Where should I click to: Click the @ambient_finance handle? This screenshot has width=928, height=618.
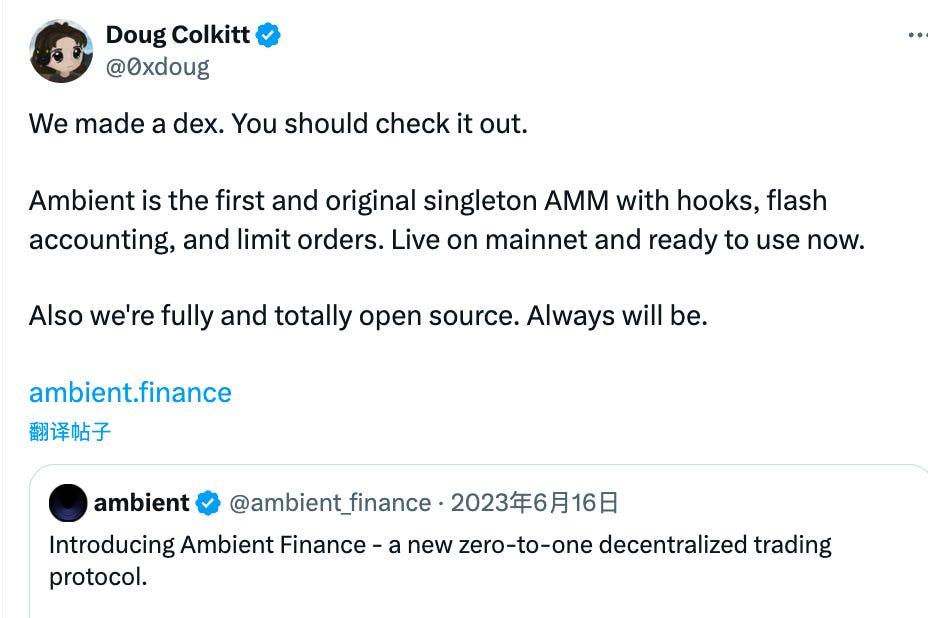pos(330,502)
